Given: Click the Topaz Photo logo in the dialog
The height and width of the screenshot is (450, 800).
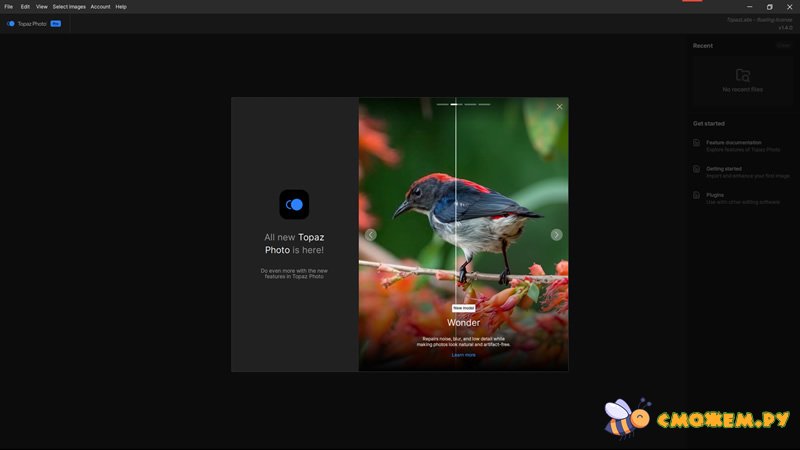Looking at the screenshot, I should [294, 204].
